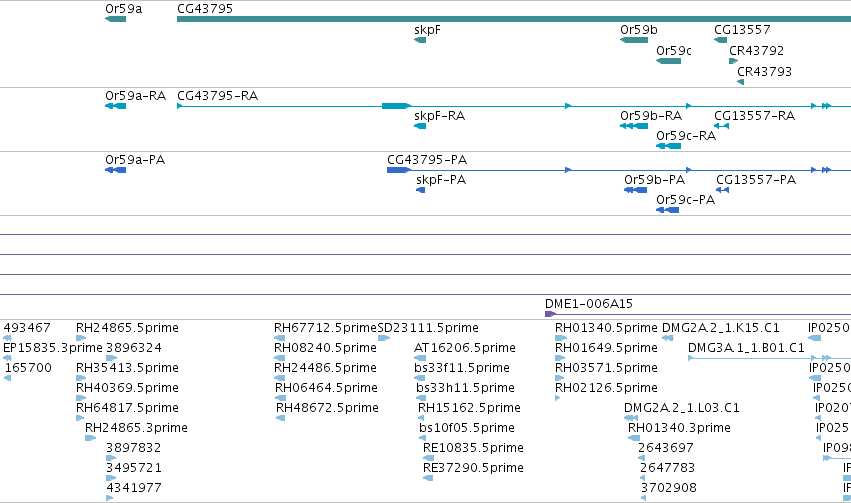
Task: Click the RE10835.5prime EST label
Action: coord(473,448)
